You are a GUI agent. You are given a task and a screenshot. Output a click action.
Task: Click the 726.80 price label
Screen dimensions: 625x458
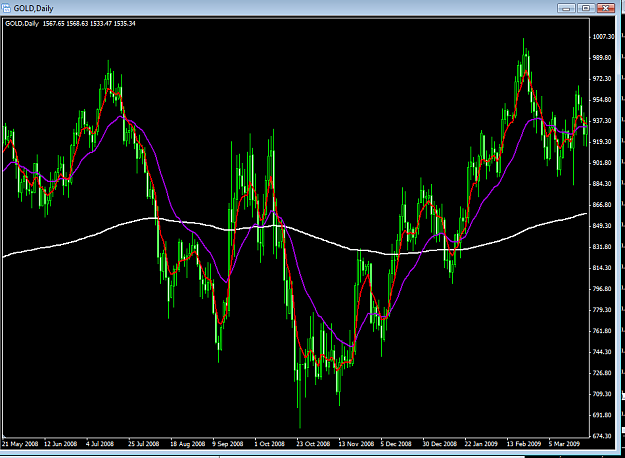(x=602, y=373)
